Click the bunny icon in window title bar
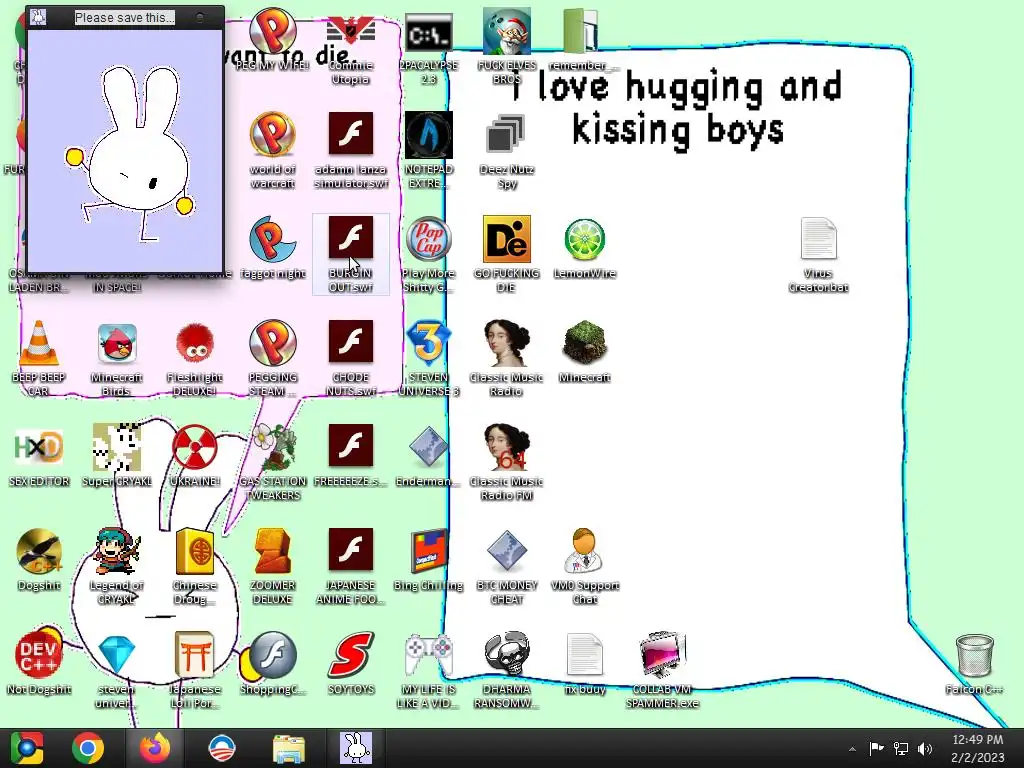 (x=38, y=17)
